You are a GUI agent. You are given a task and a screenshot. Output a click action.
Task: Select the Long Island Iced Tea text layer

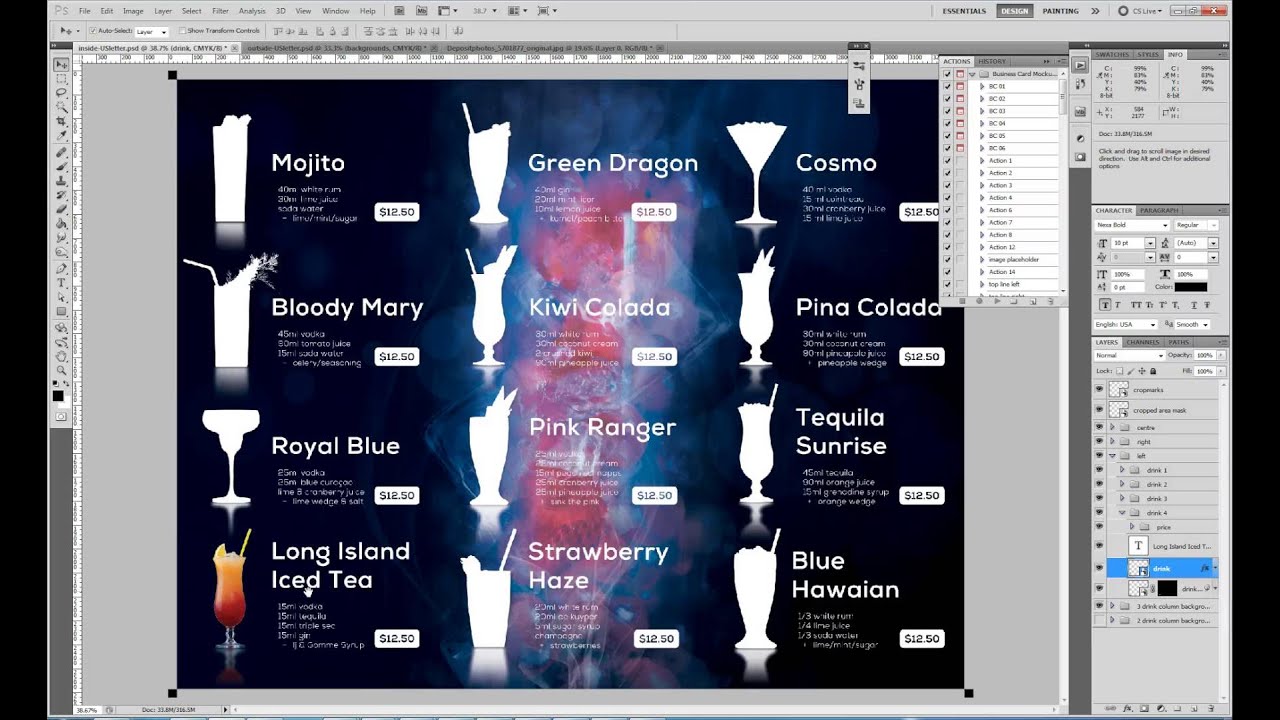1180,547
